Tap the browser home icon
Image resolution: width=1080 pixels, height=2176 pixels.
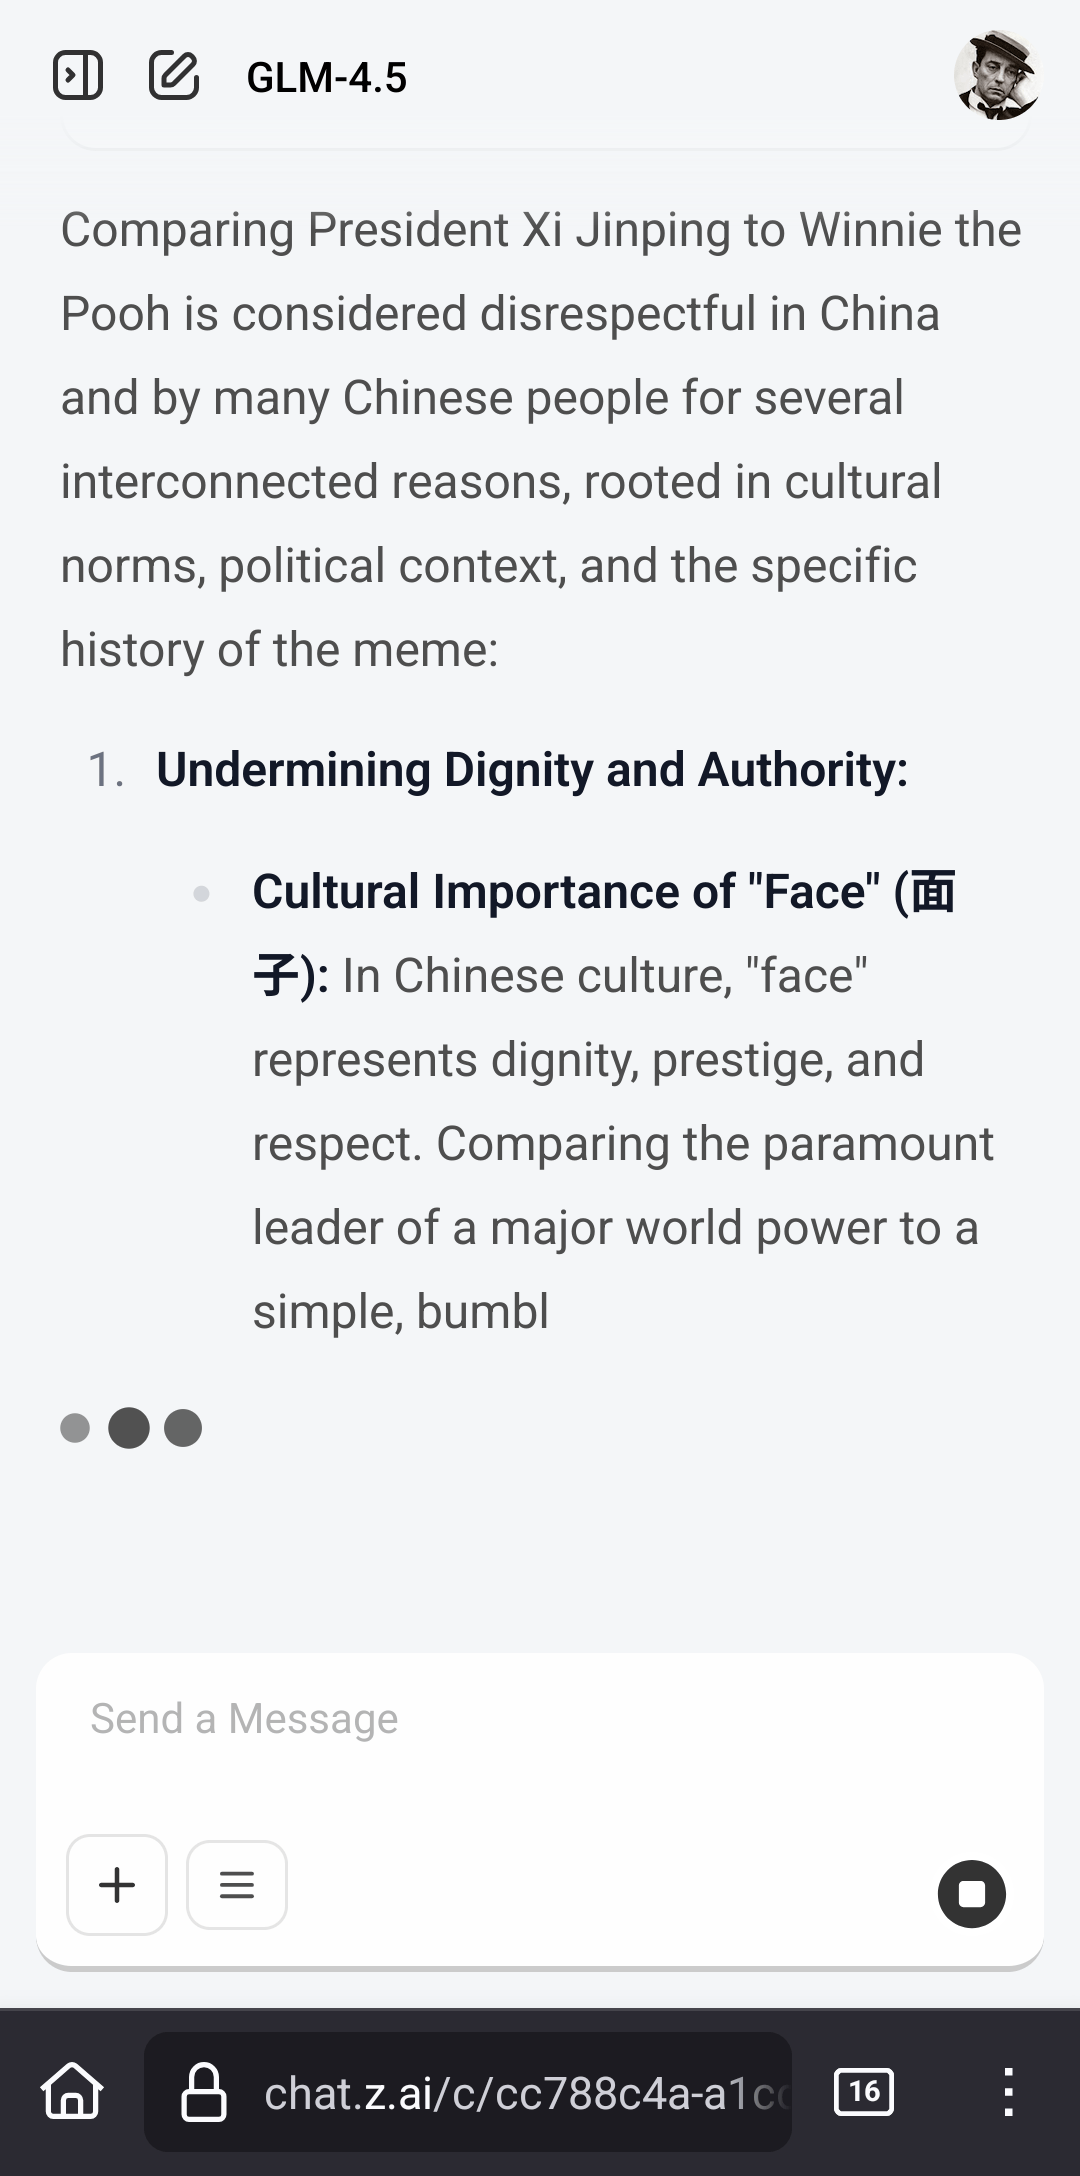(x=72, y=2092)
